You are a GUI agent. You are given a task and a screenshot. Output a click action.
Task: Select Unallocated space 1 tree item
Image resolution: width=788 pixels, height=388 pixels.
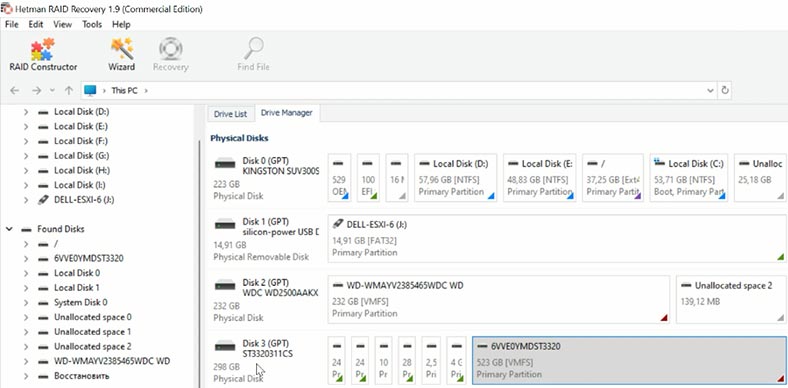click(92, 332)
